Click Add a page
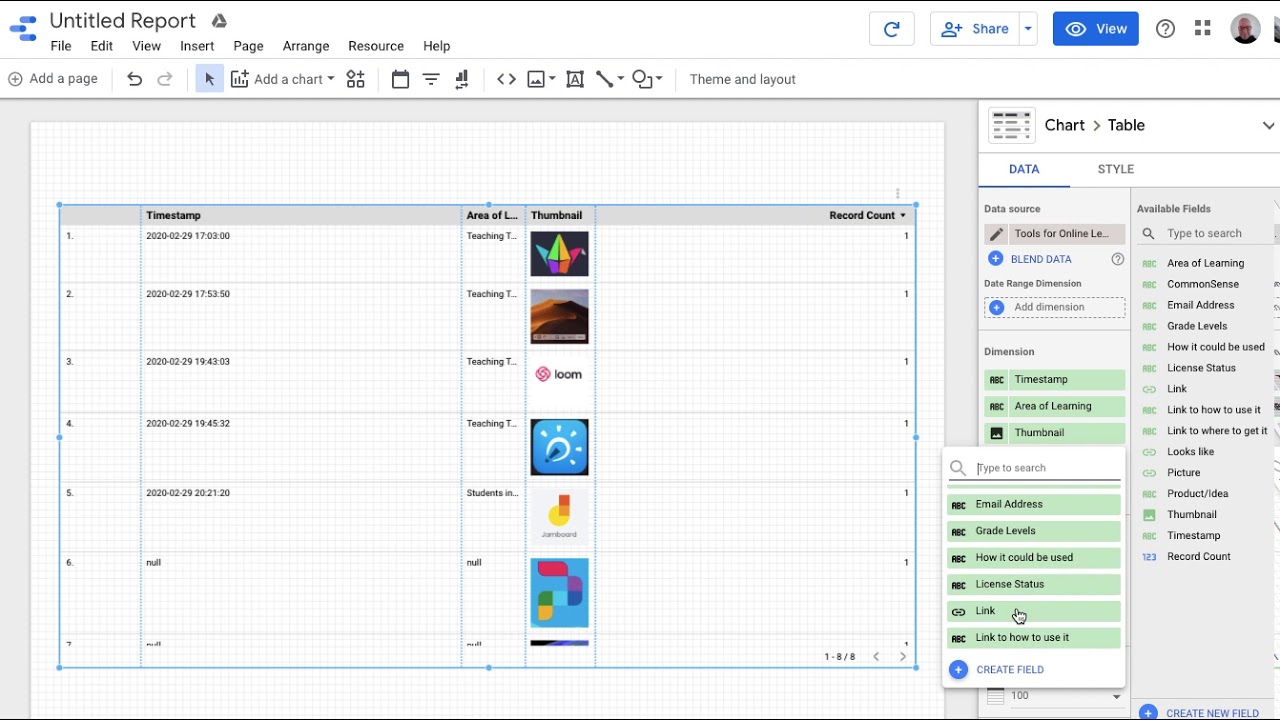 [53, 79]
